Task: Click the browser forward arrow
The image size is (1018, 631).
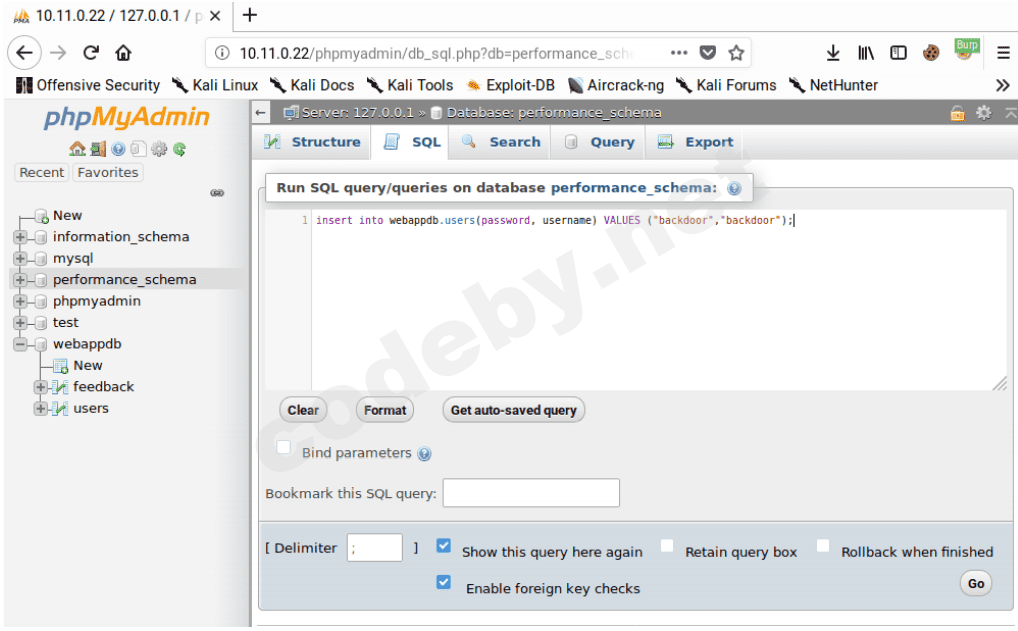Action: tap(58, 53)
